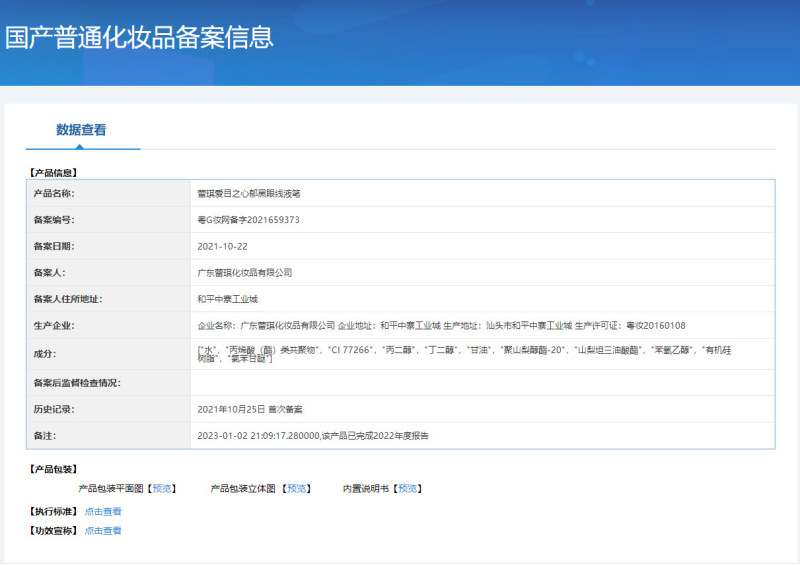Screen dimensions: 800x565
Task: Click the 备案人 company name 广东蕾琪化妆品有限公司
Action: (245, 272)
